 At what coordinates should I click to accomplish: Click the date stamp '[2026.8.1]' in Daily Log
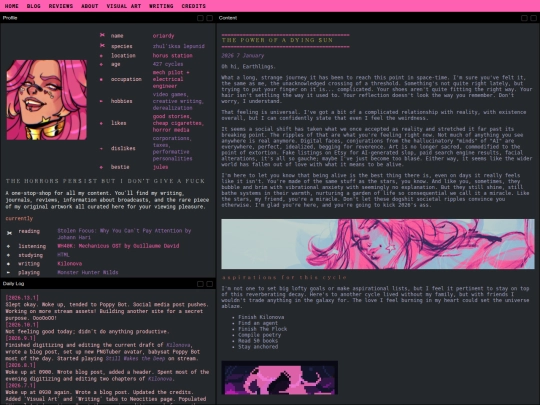20,365
